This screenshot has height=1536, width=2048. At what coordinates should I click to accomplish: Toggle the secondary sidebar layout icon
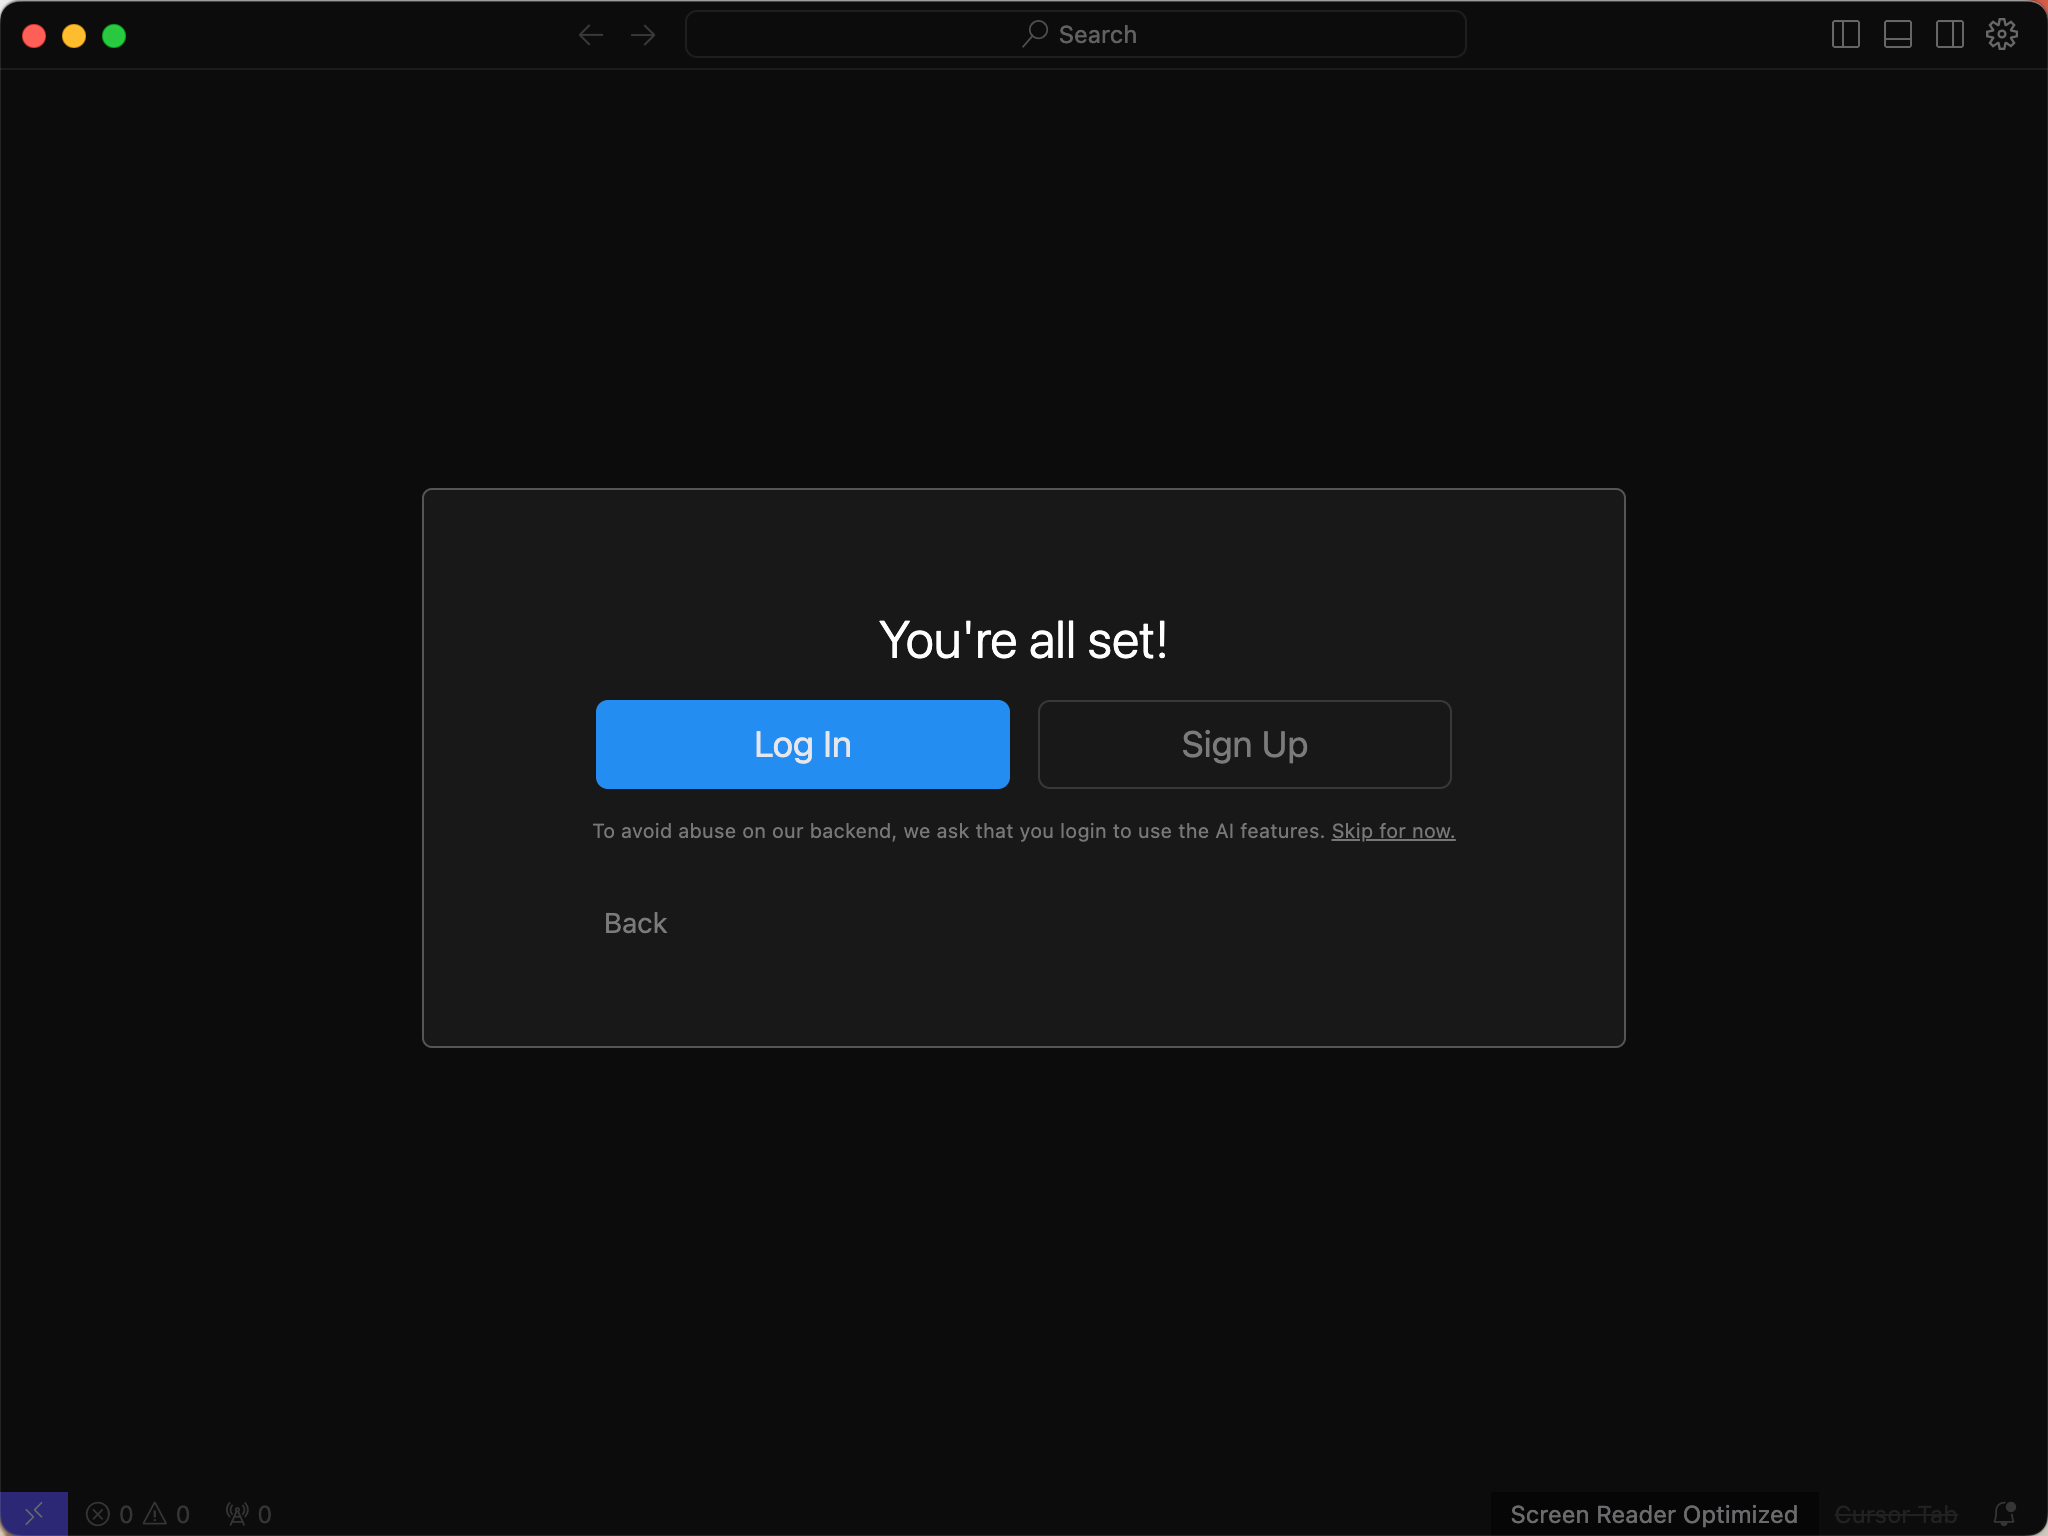pos(1949,35)
